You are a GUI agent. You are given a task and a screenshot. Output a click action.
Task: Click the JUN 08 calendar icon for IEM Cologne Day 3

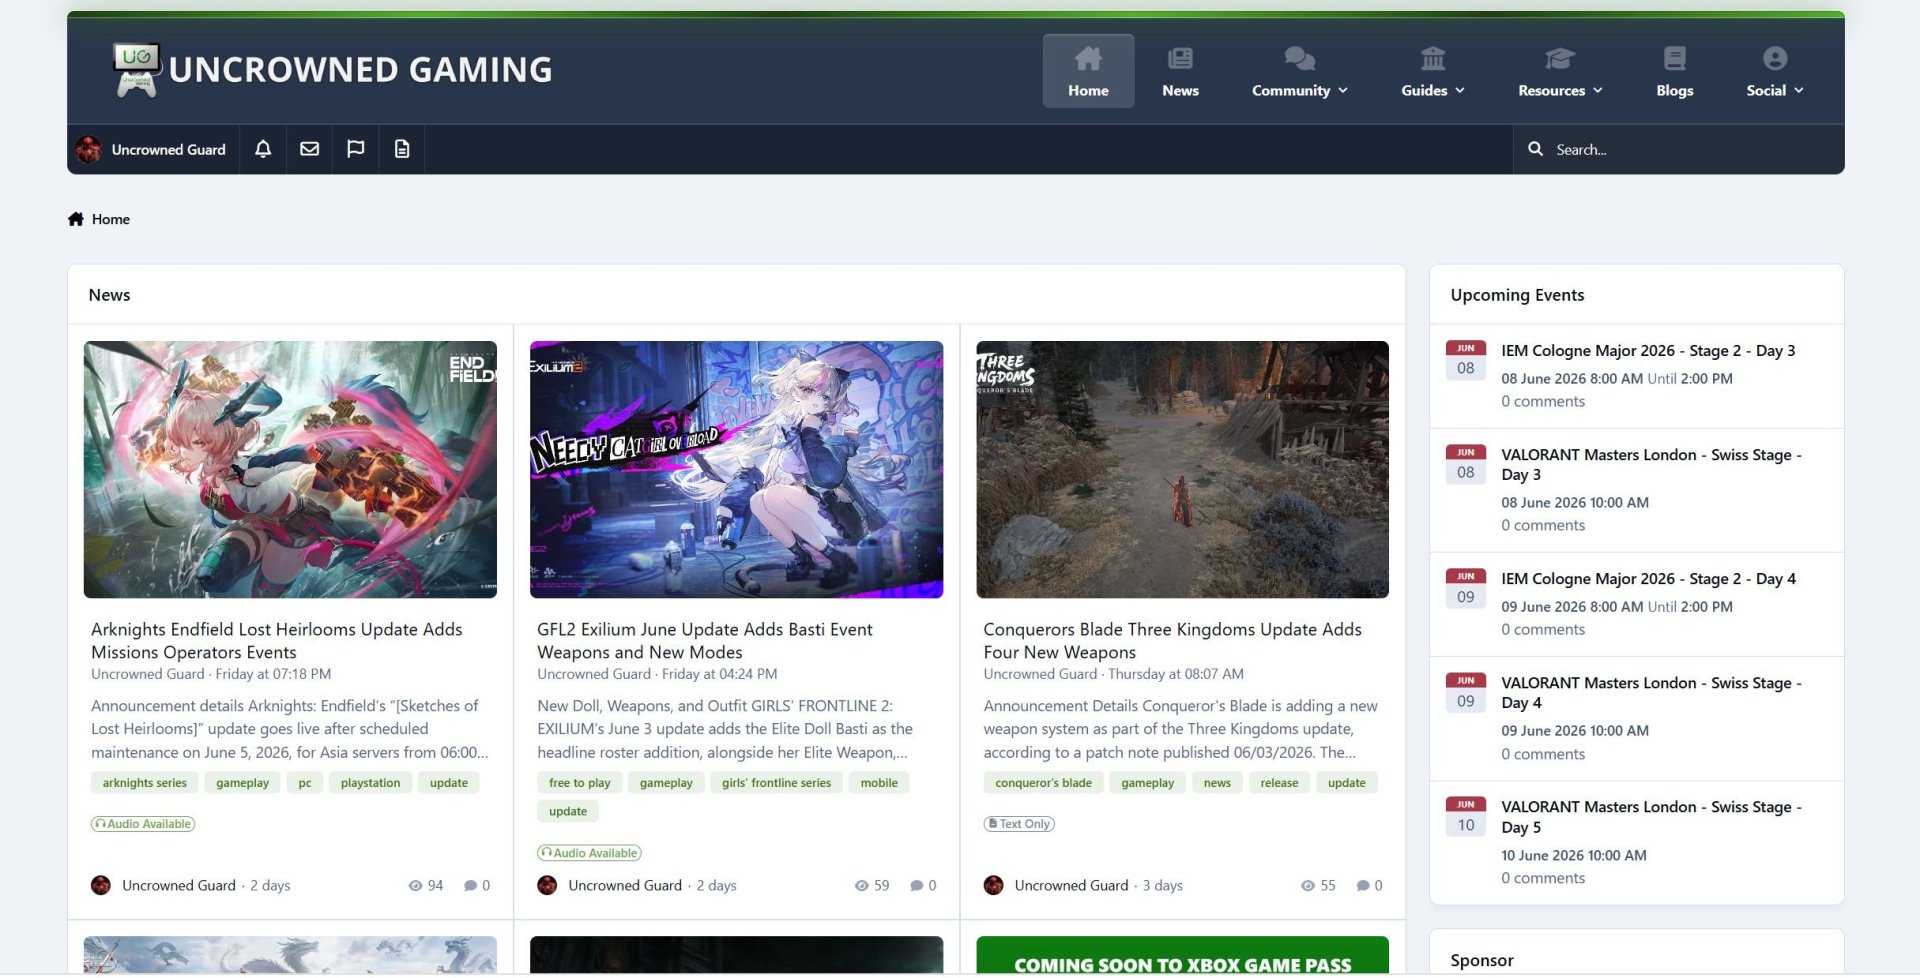tap(1465, 360)
